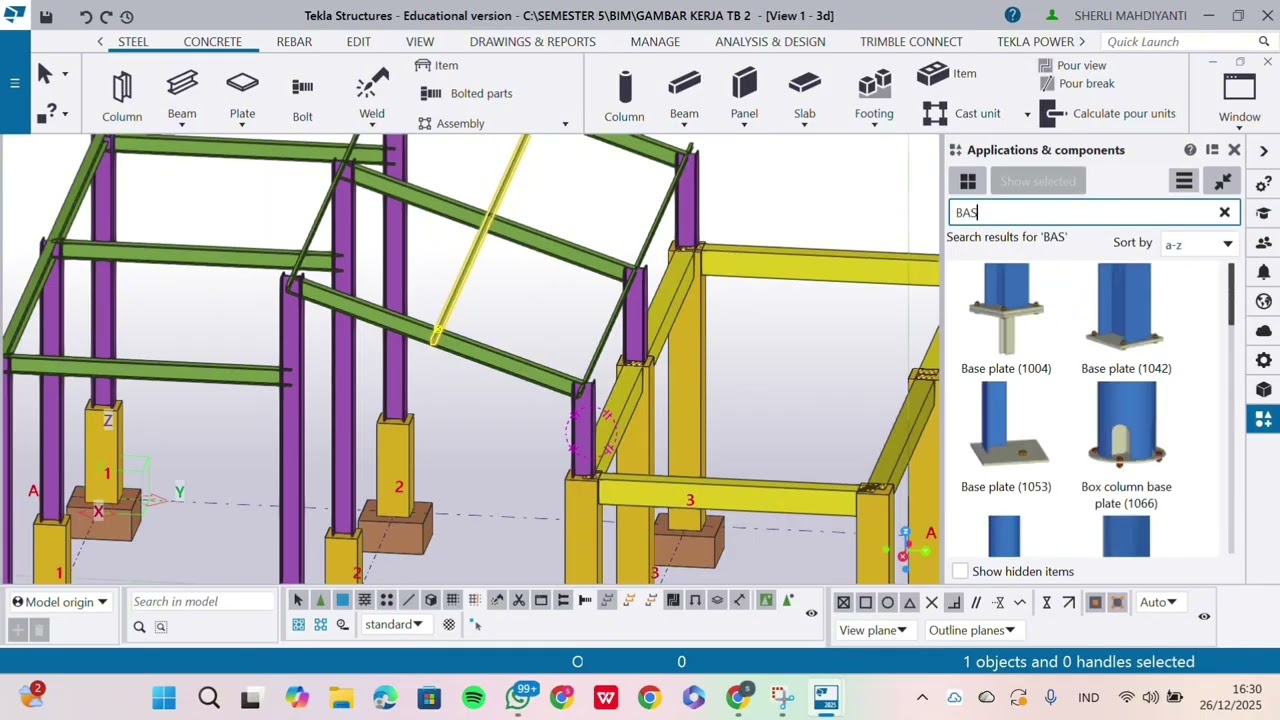Select Box column base plate (1066)
This screenshot has height=720, width=1280.
[x=1126, y=446]
